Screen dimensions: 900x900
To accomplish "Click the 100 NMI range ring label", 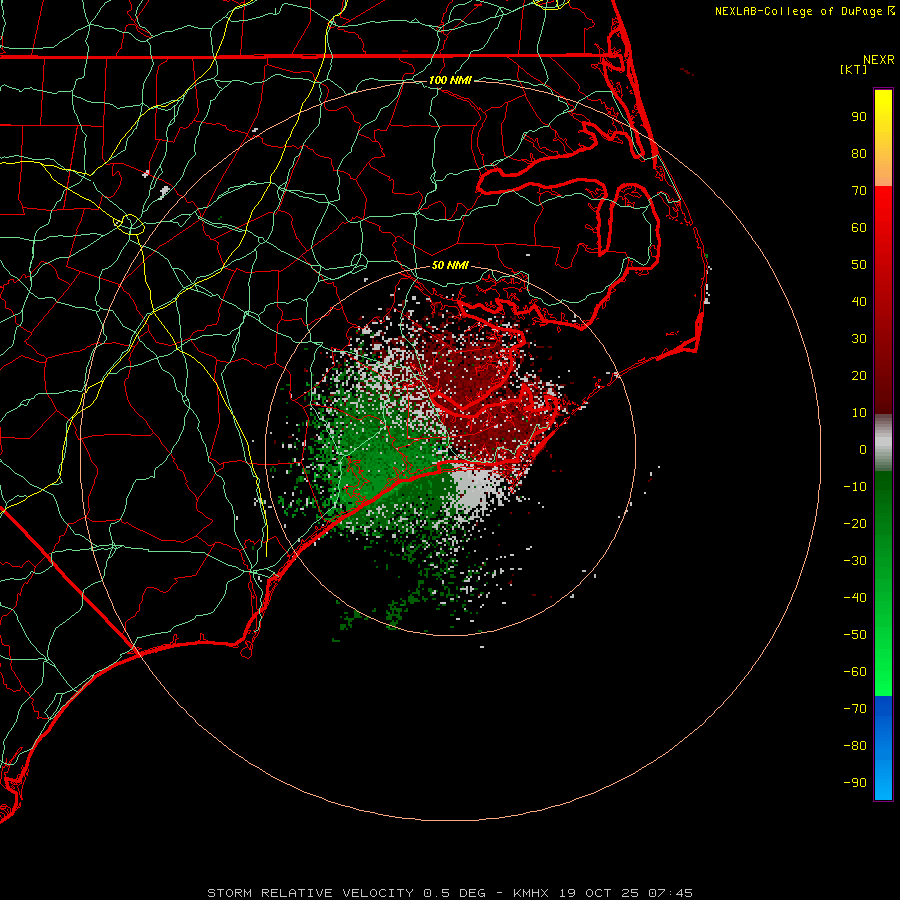I will coord(450,80).
